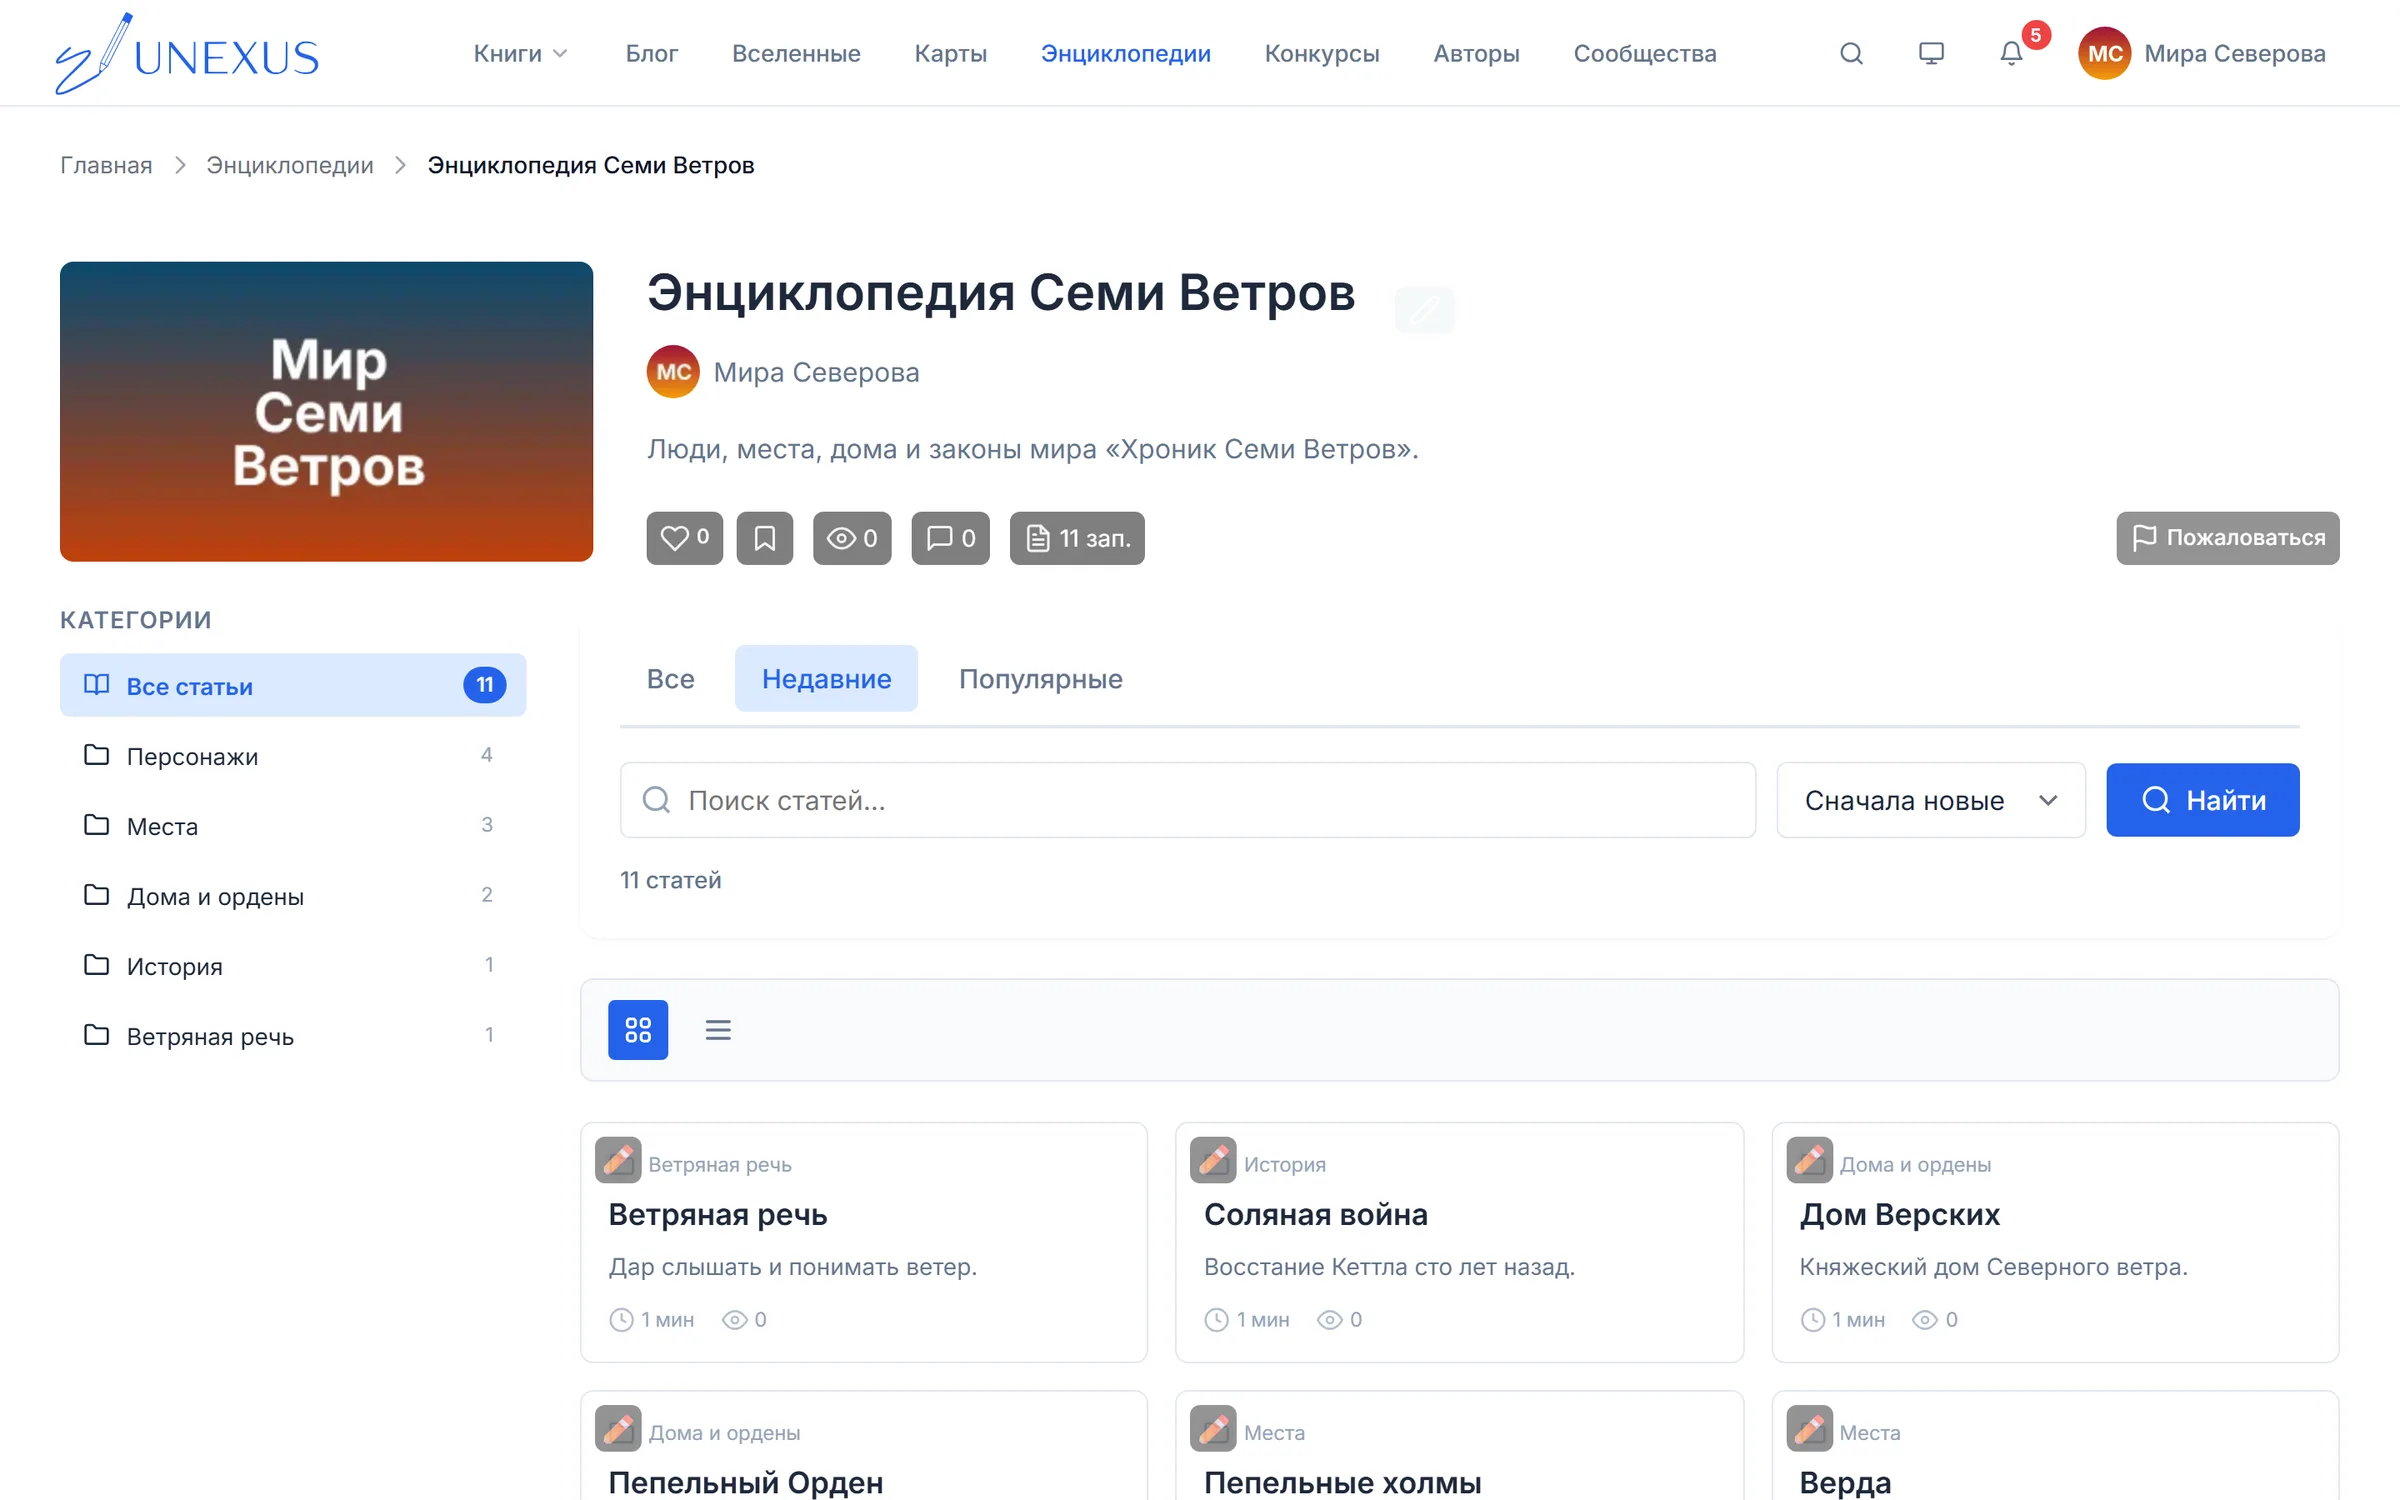This screenshot has width=2400, height=1500.
Task: Select the Дома и ордены category in the sidebar
Action: click(293, 896)
